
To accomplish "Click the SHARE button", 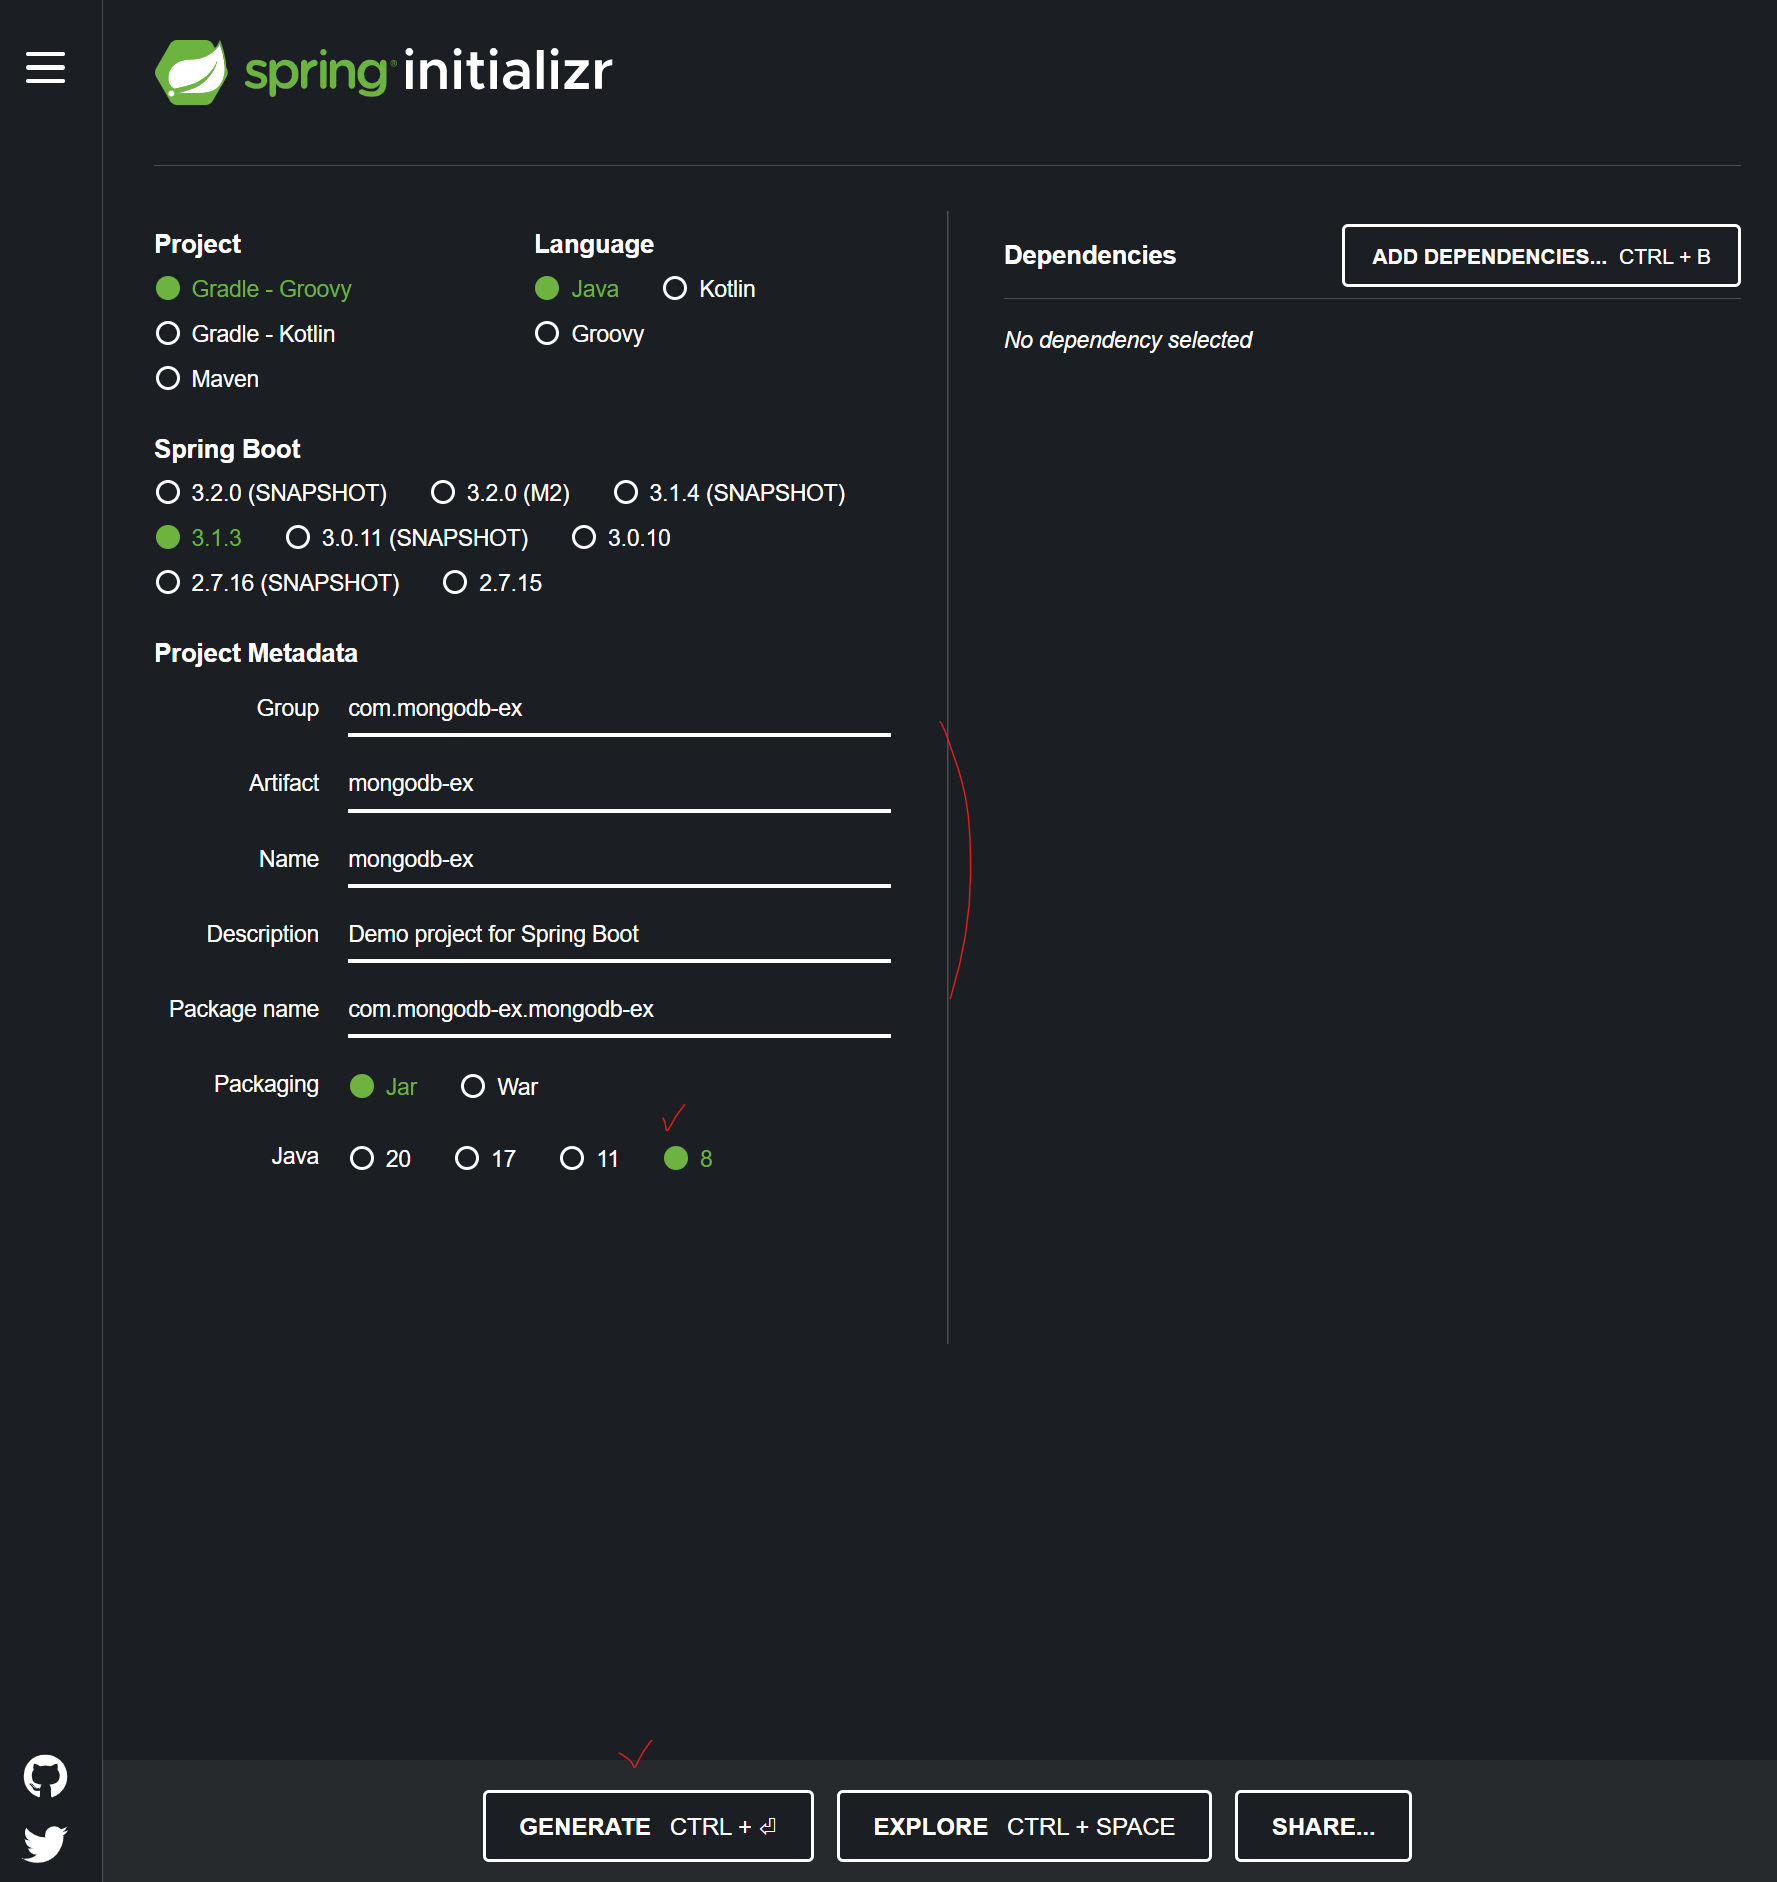I will (1322, 1825).
